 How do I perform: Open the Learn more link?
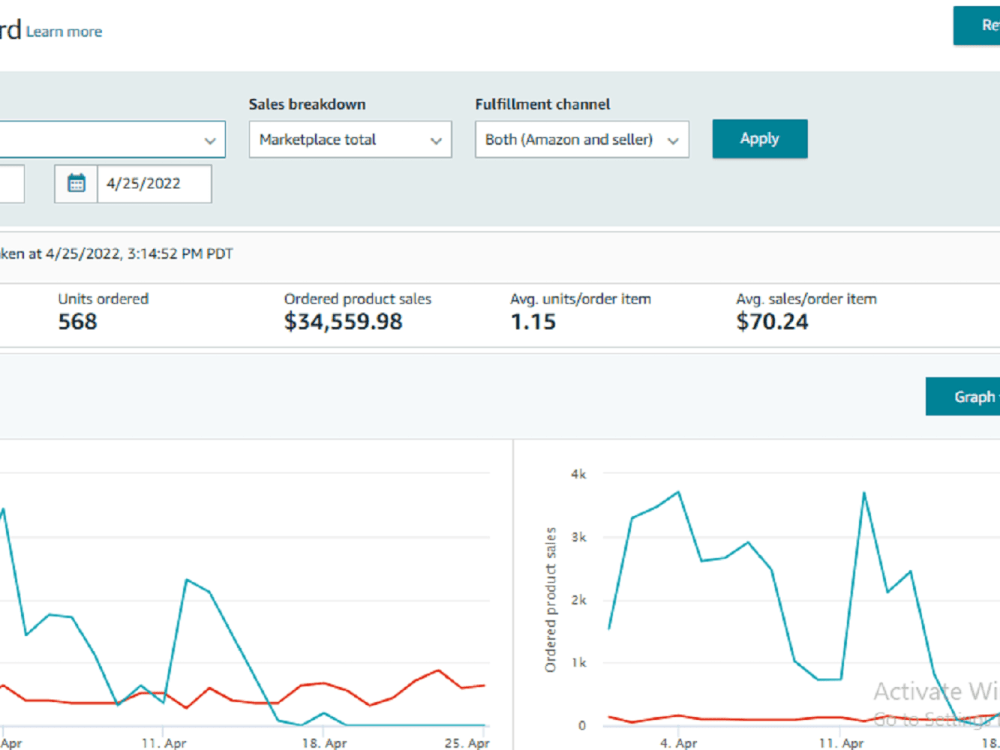click(x=64, y=32)
